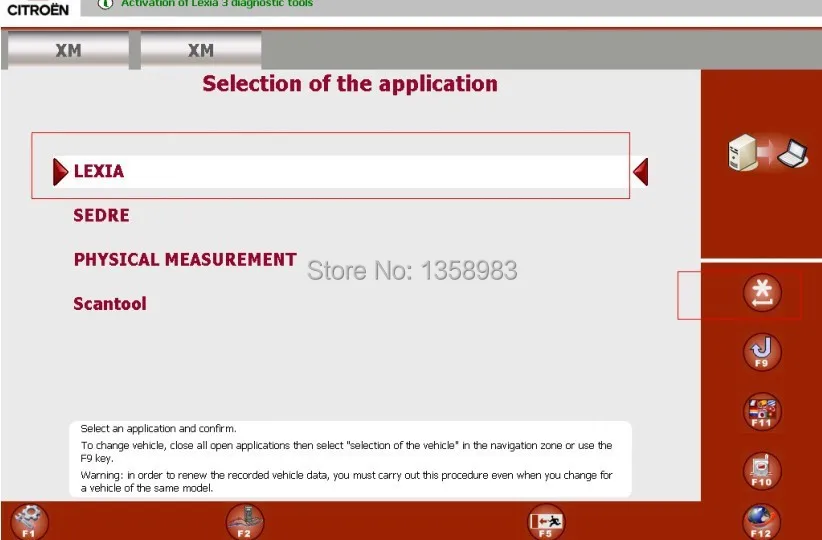Click the right-pointing arrow beside LEXIA
Image resolution: width=822 pixels, height=540 pixels.
tap(60, 172)
